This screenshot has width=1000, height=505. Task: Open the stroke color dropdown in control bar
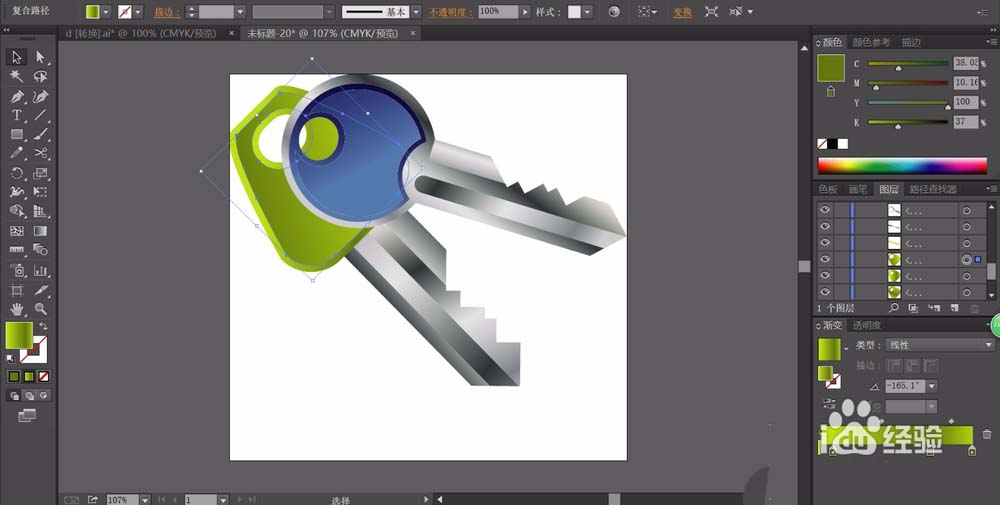[138, 12]
